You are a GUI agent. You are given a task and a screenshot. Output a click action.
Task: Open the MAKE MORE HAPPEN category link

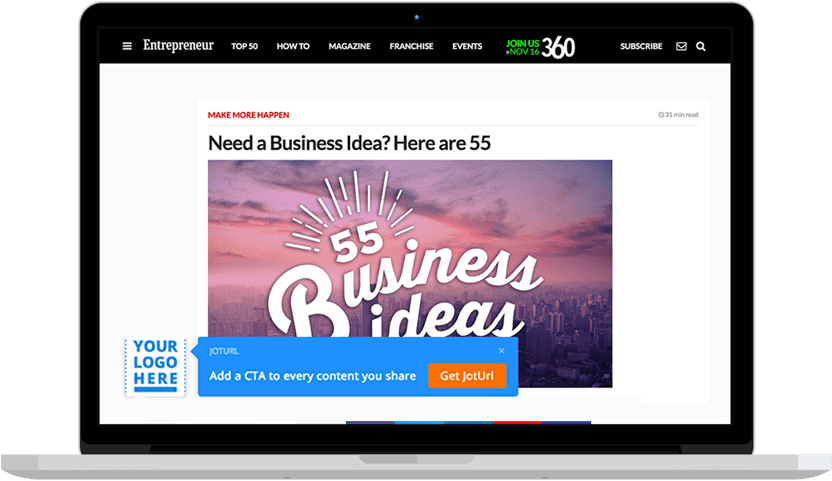(x=248, y=115)
